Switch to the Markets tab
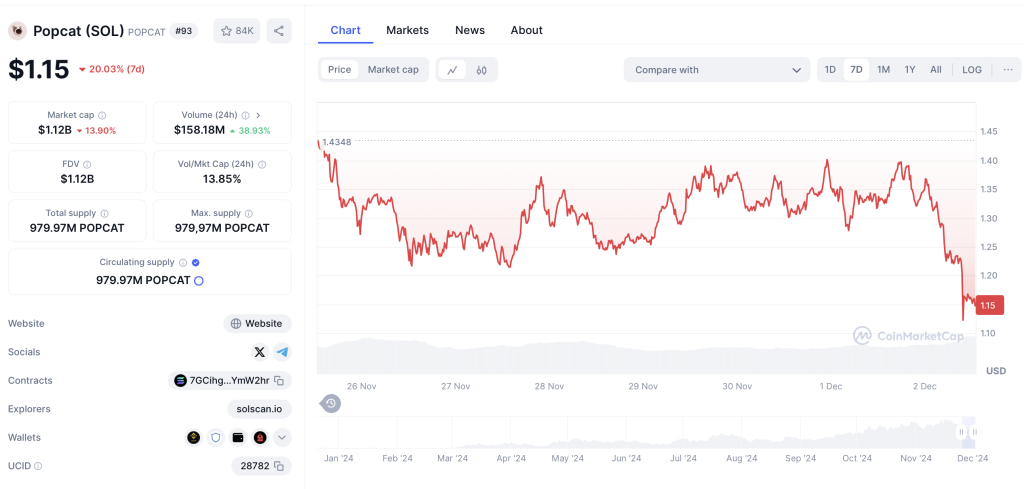The height and width of the screenshot is (489, 1024). [x=408, y=30]
